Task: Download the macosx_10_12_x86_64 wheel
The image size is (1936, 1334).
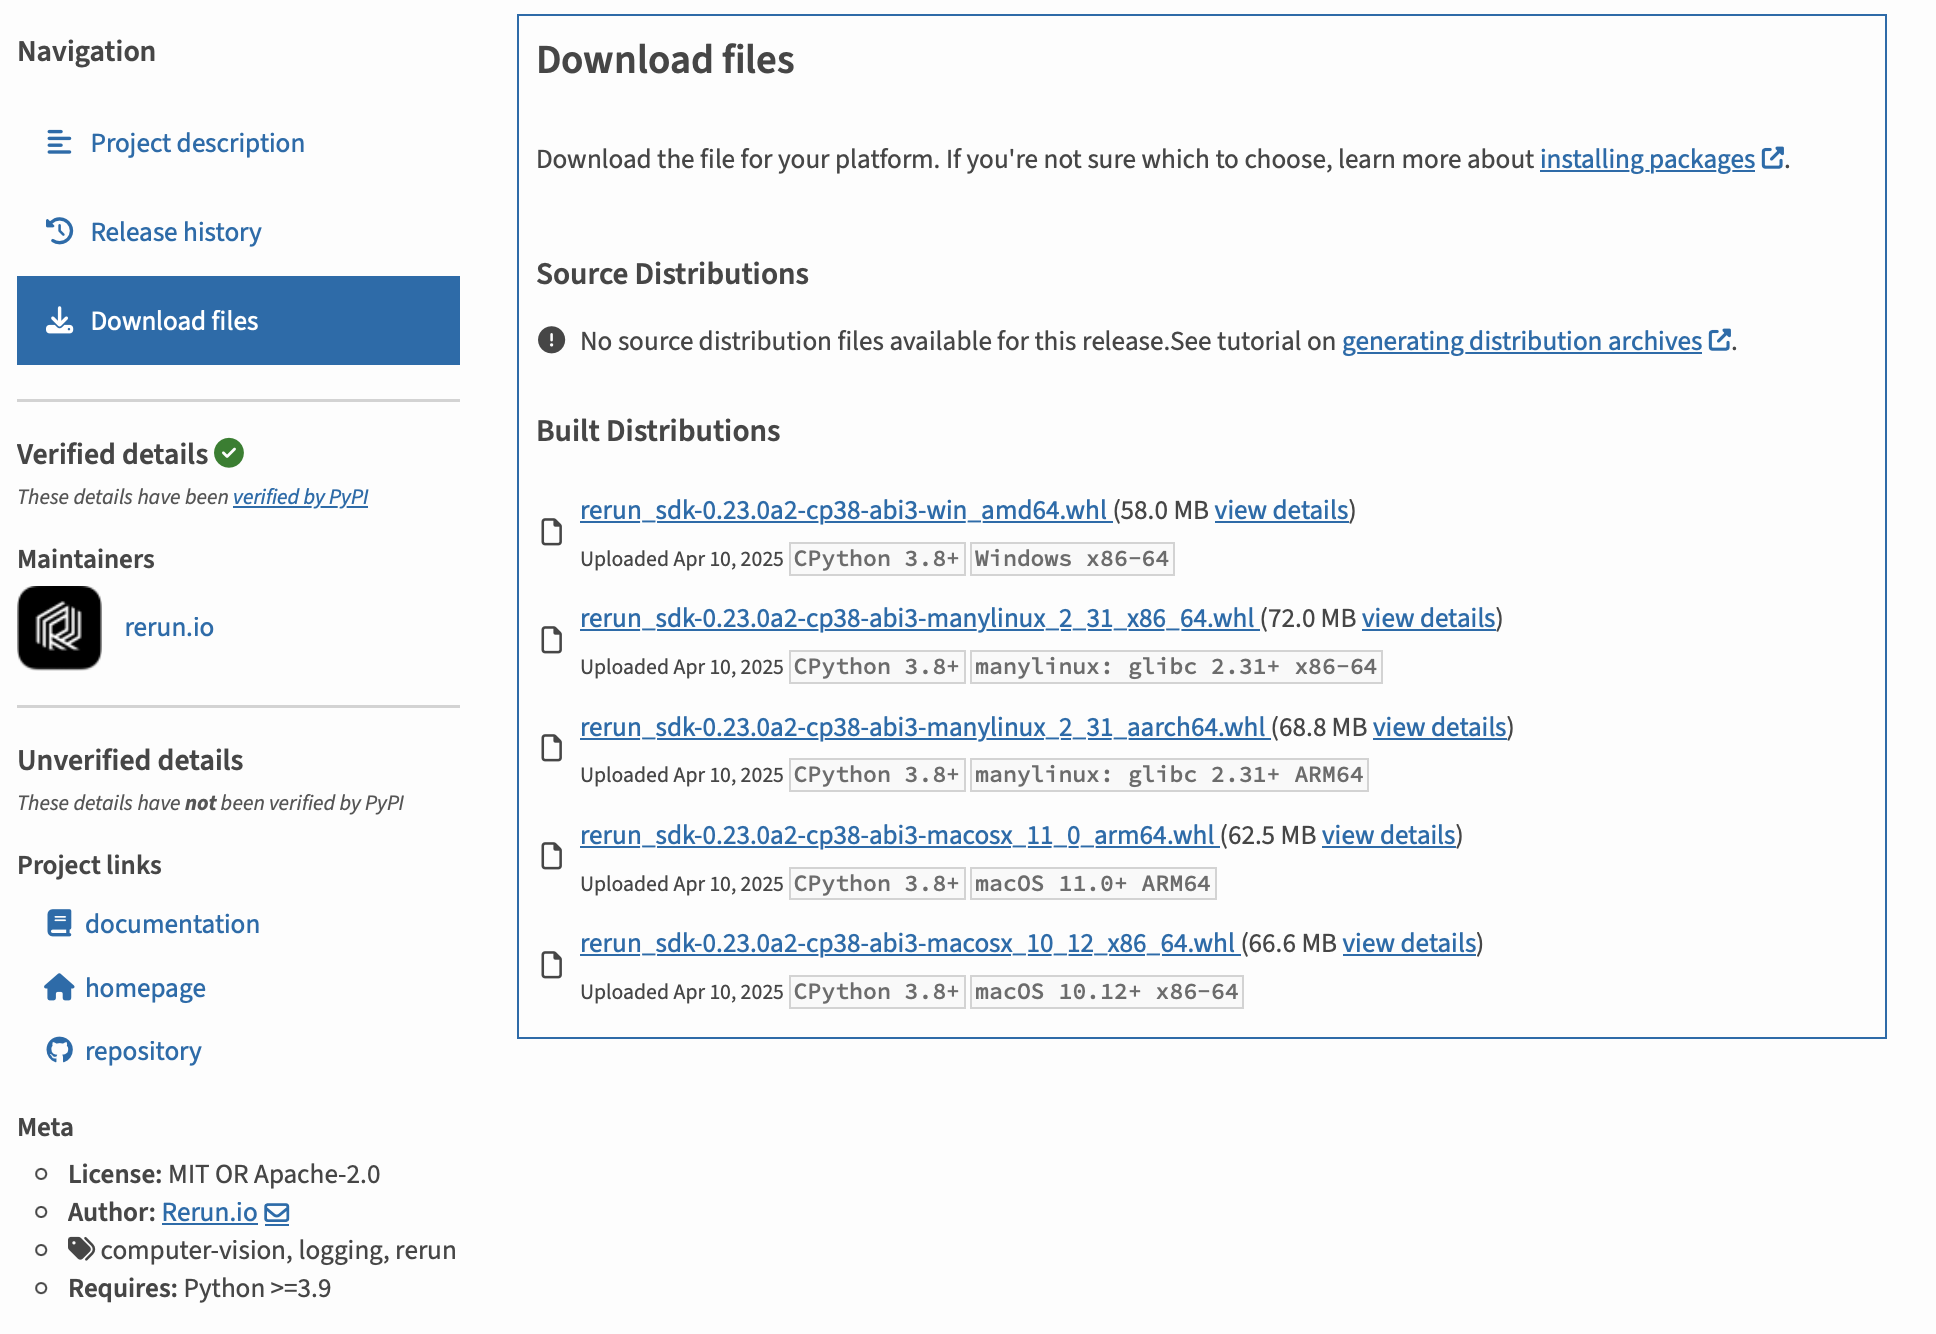Action: point(909,943)
